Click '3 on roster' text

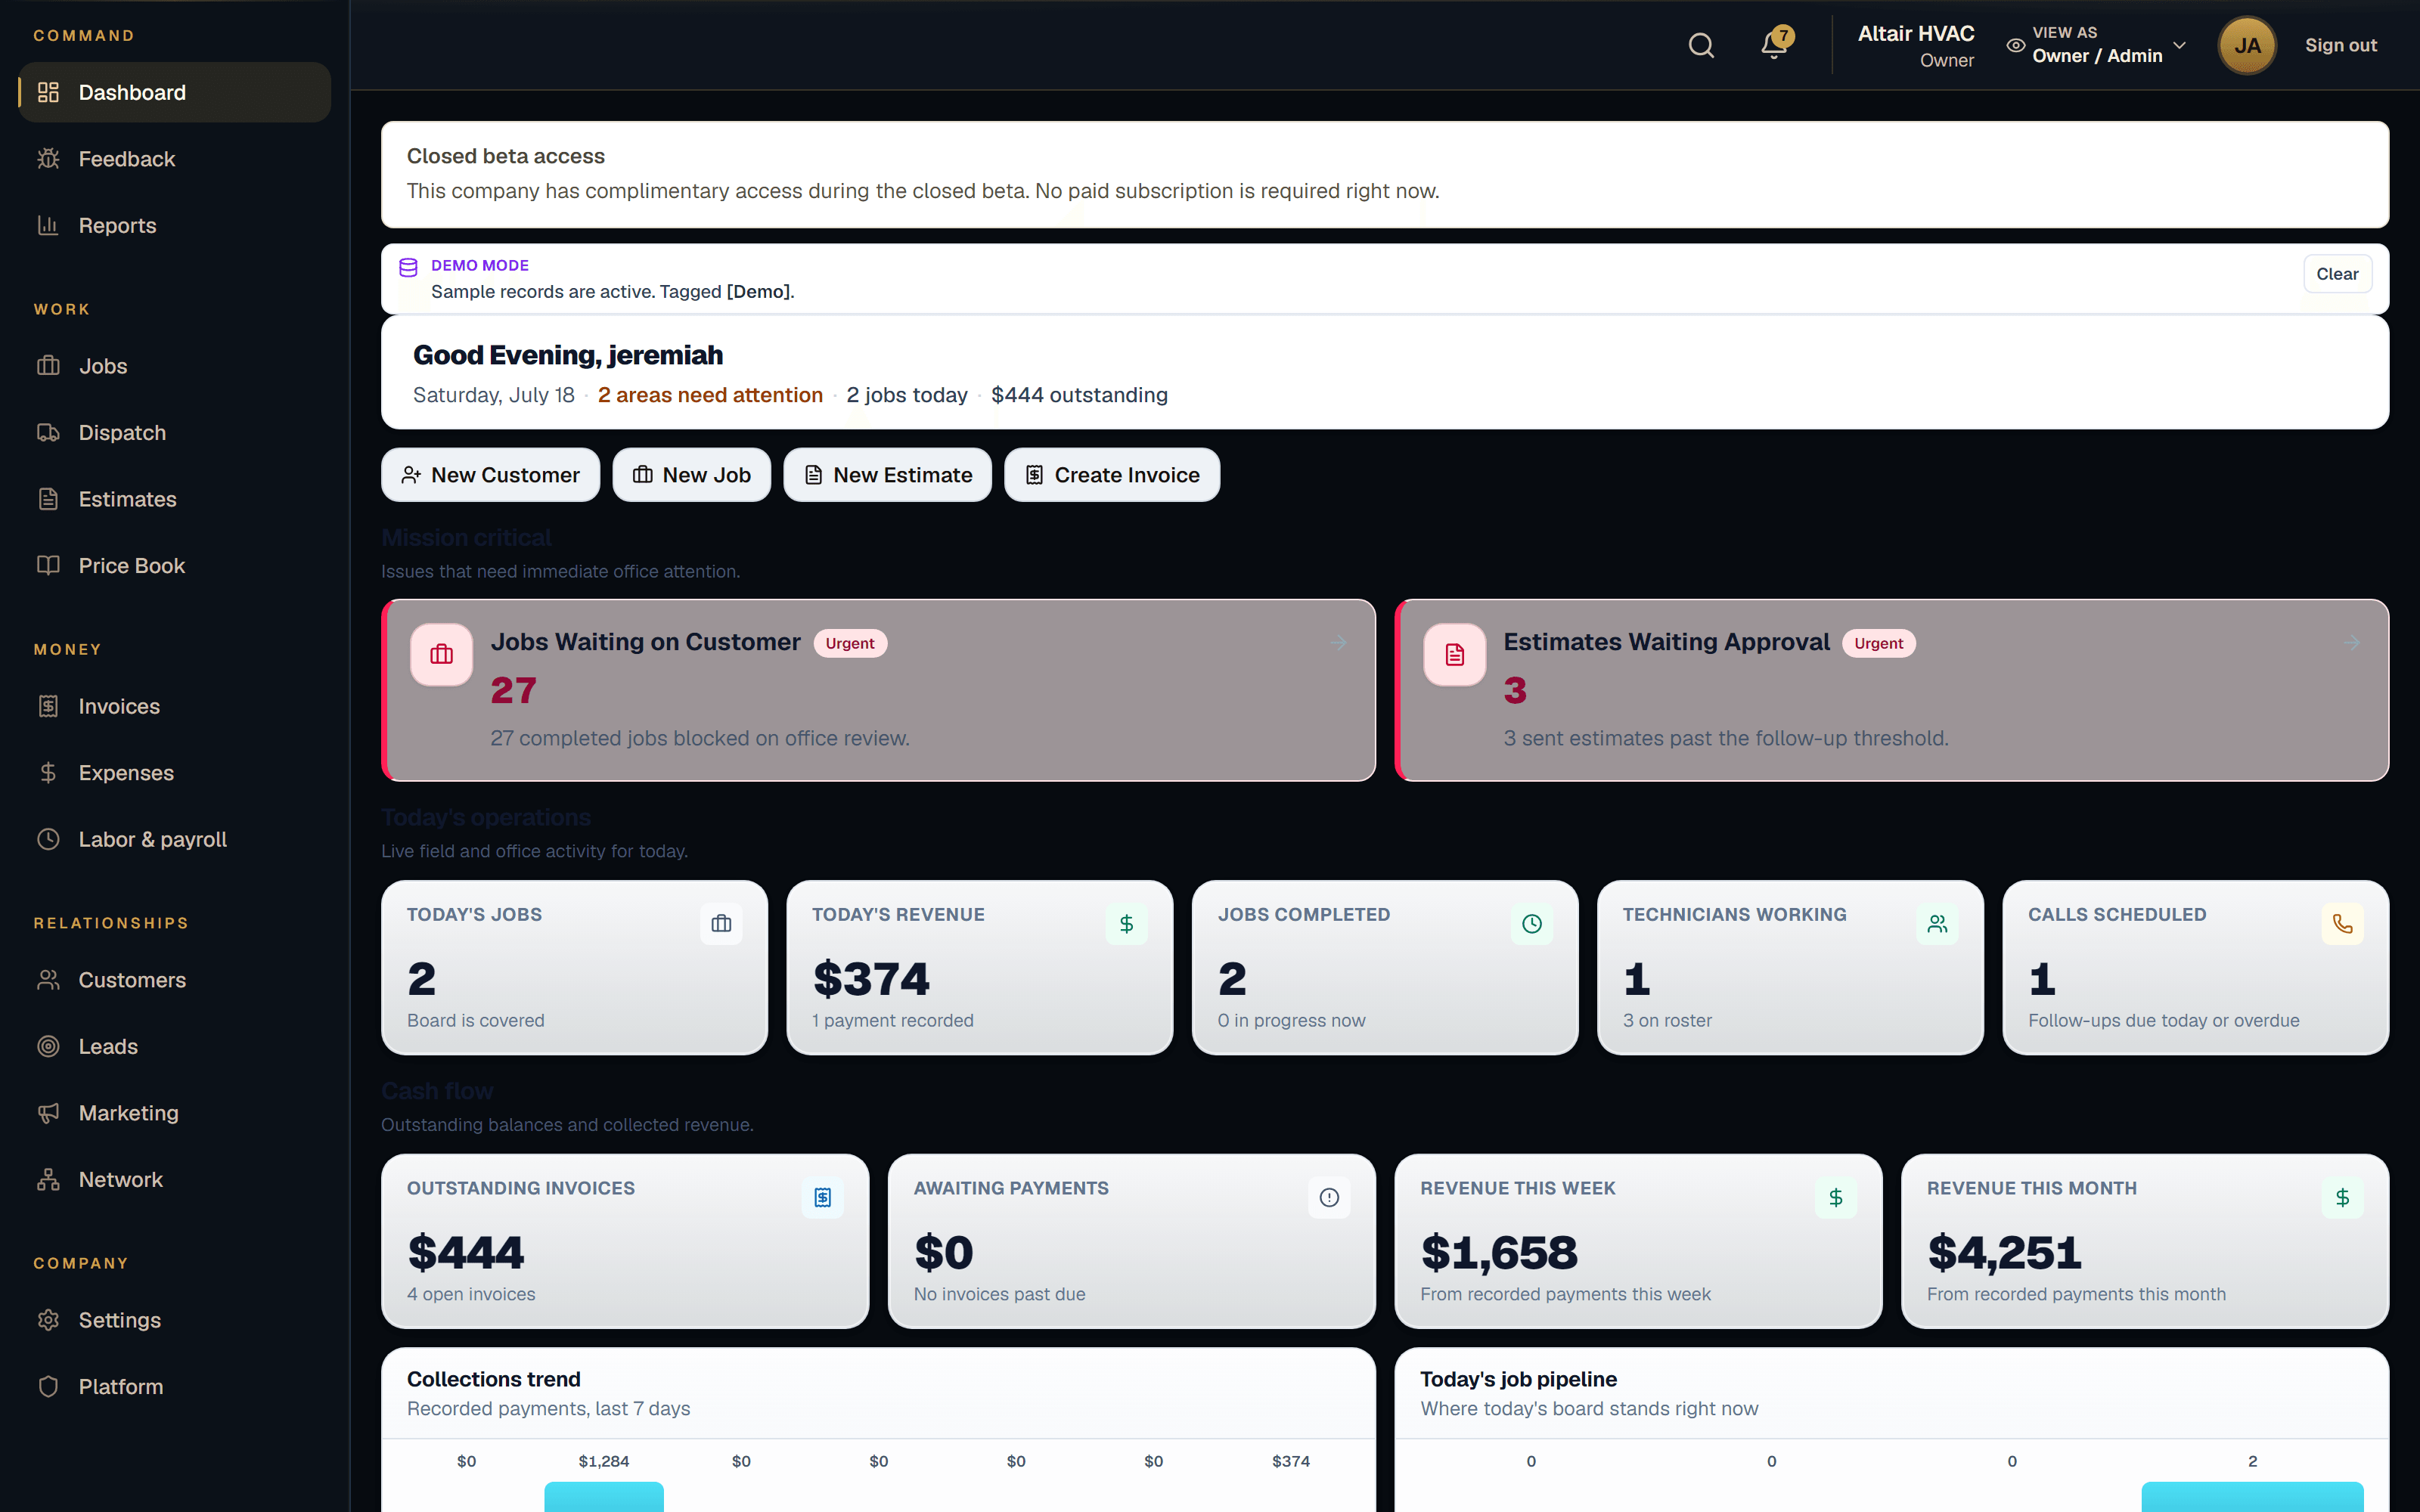[x=1667, y=1020]
